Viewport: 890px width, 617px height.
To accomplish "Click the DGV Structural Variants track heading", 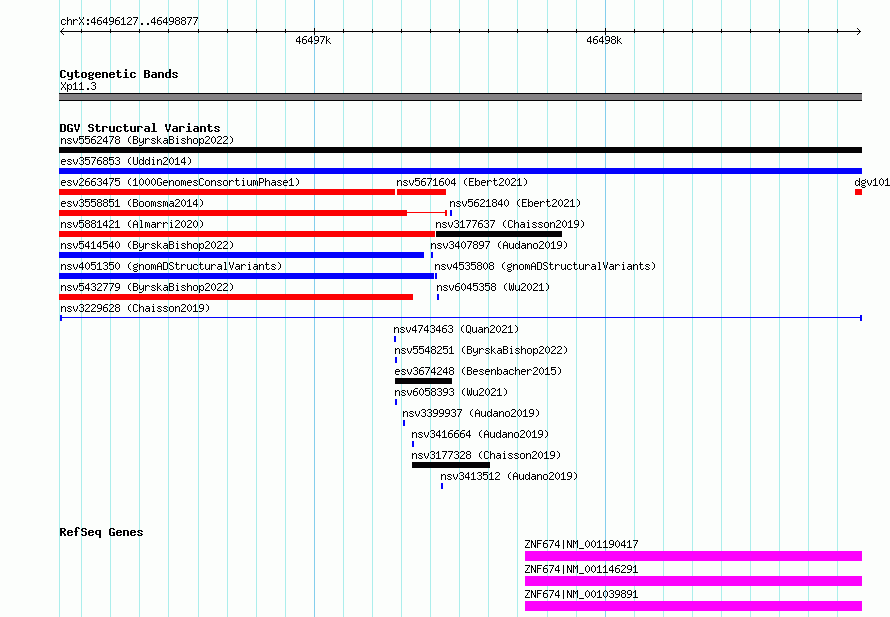I will point(140,128).
